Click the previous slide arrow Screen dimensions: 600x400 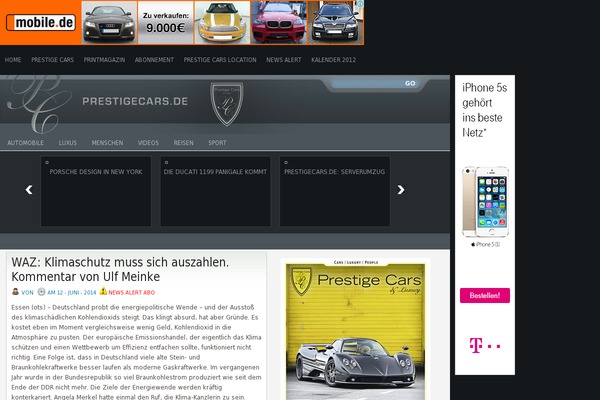[29, 189]
